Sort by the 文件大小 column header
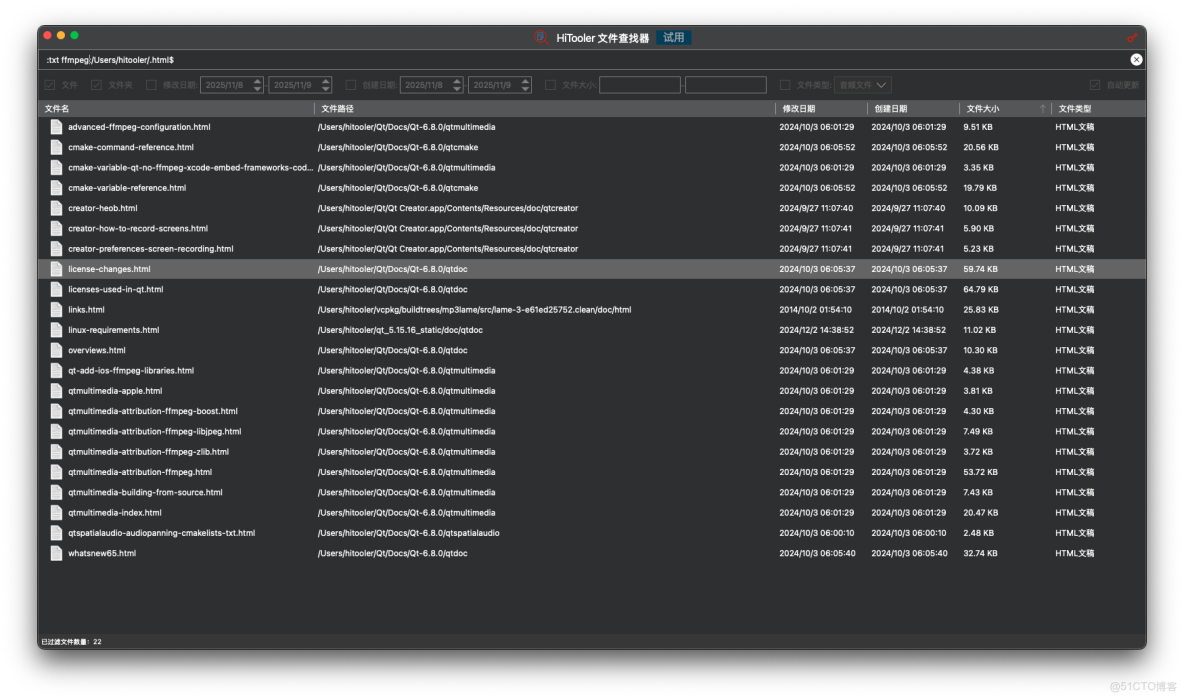 (1006, 109)
